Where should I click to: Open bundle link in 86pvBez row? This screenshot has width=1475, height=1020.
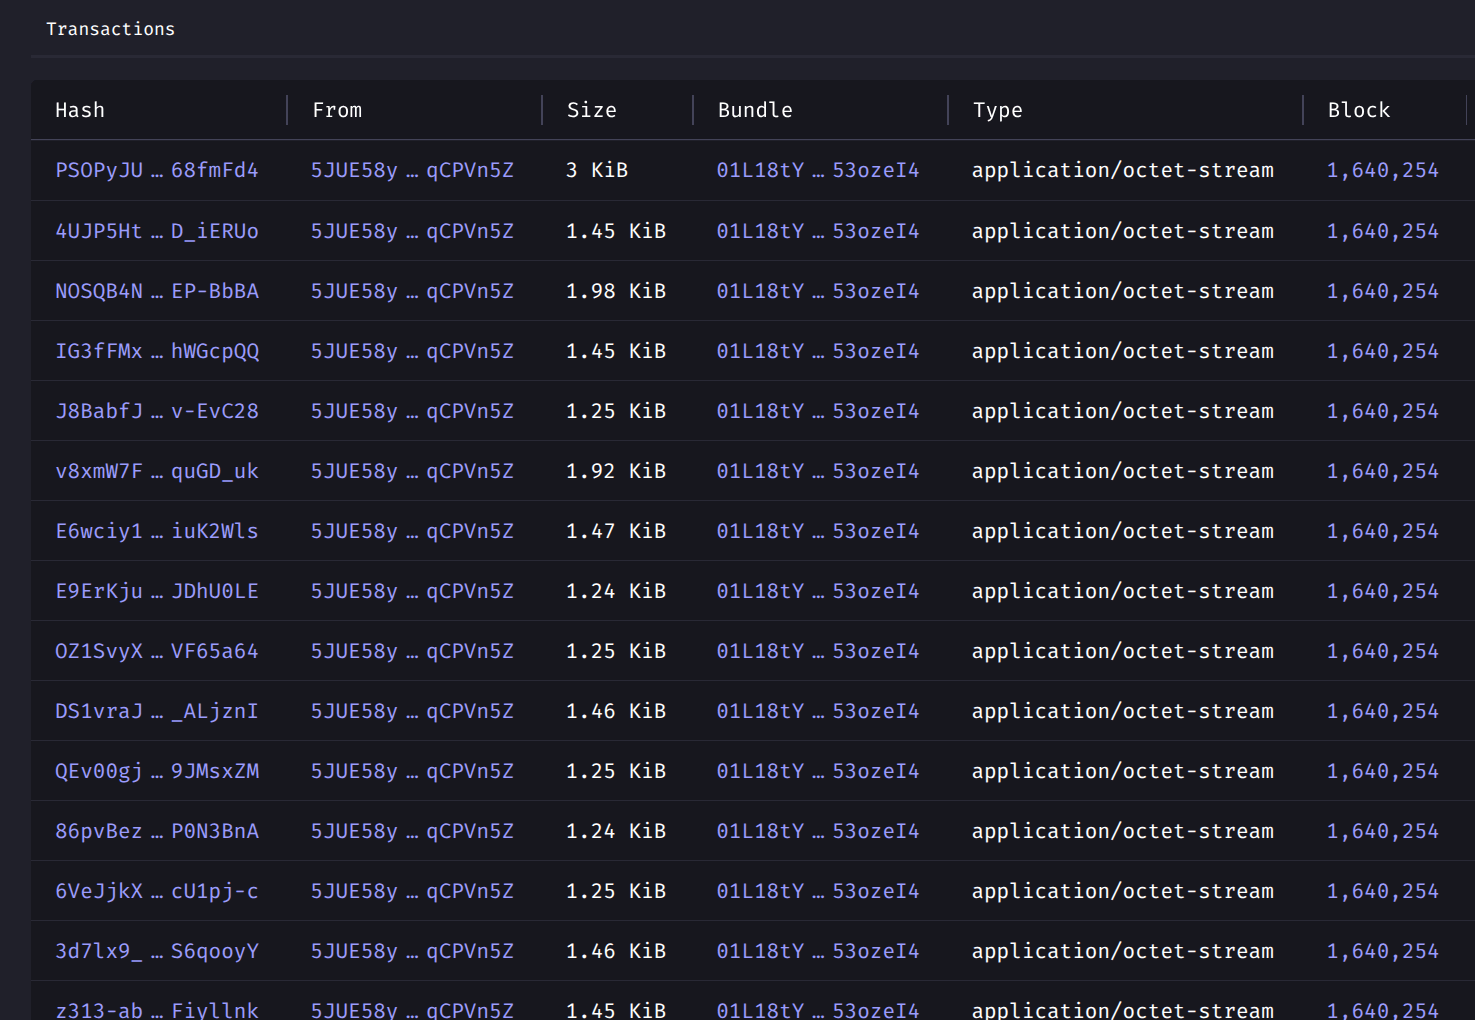818,831
